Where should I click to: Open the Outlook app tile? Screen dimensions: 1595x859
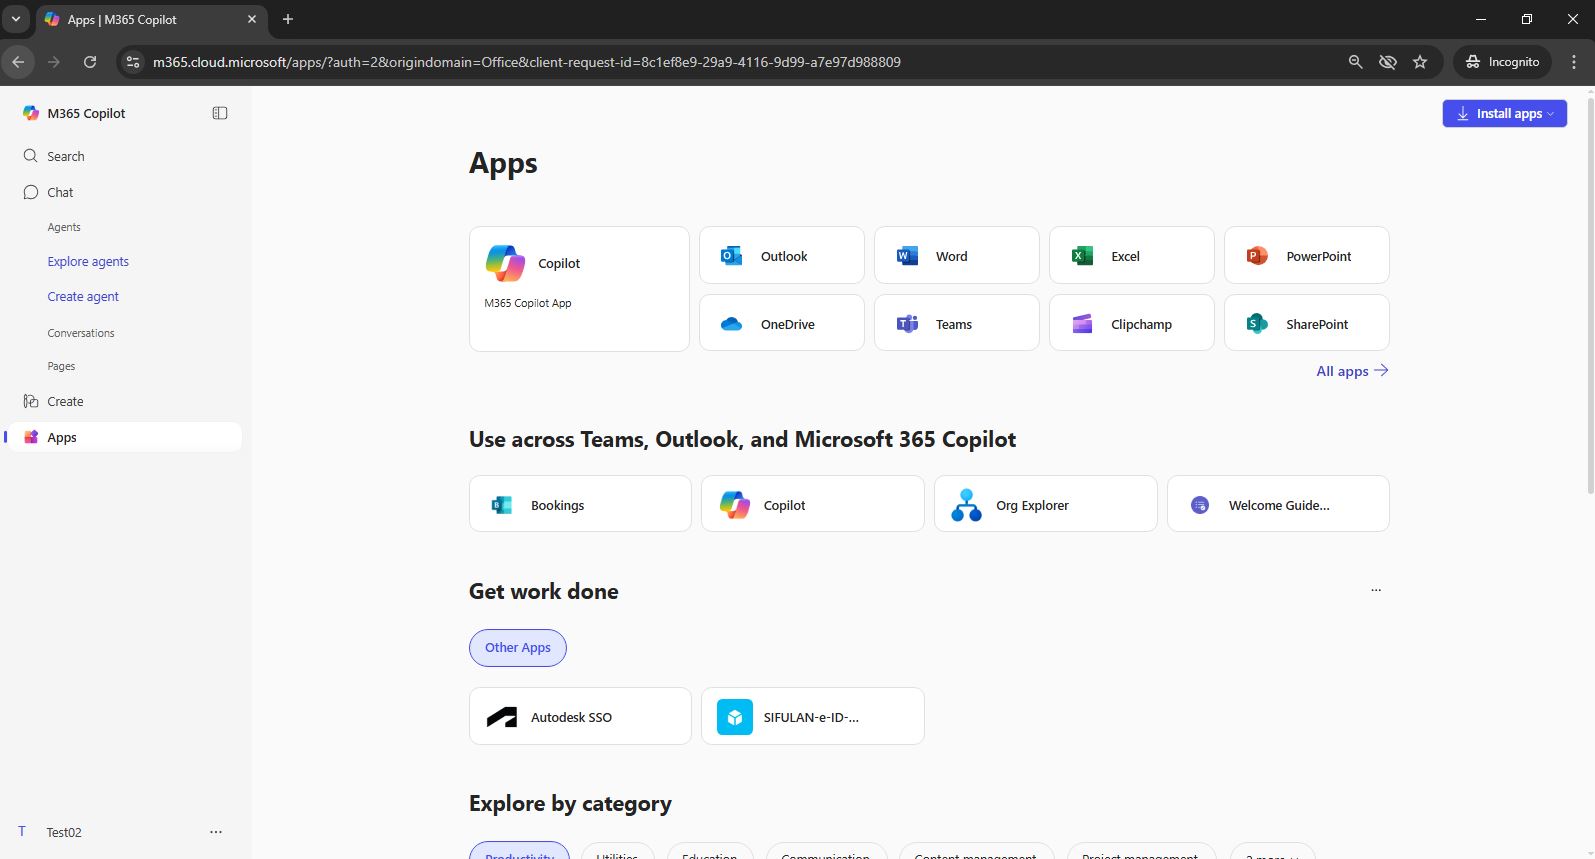click(x=781, y=256)
